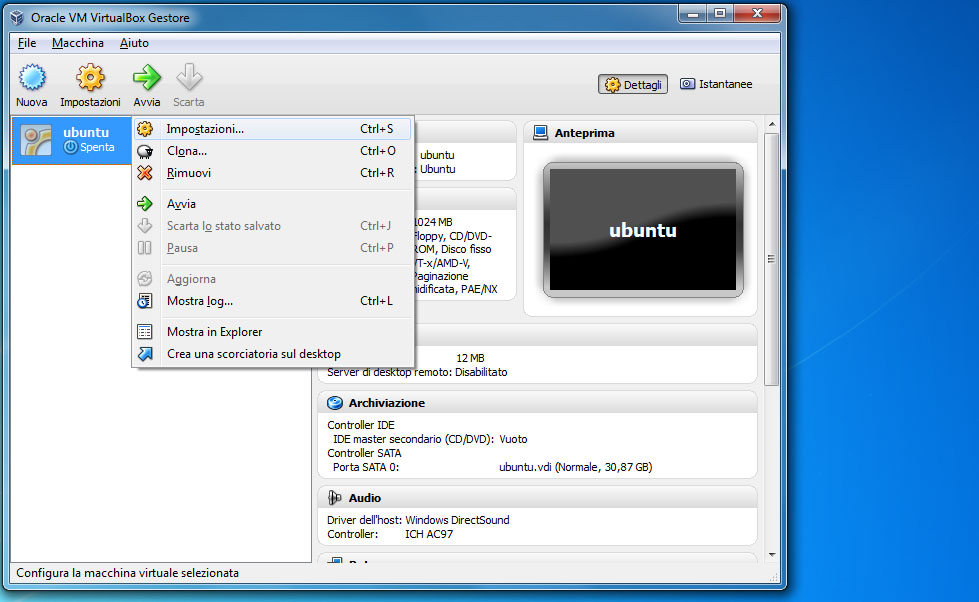The height and width of the screenshot is (602, 979).
Task: Click the ubuntu preview thumbnail
Action: pyautogui.click(x=643, y=230)
